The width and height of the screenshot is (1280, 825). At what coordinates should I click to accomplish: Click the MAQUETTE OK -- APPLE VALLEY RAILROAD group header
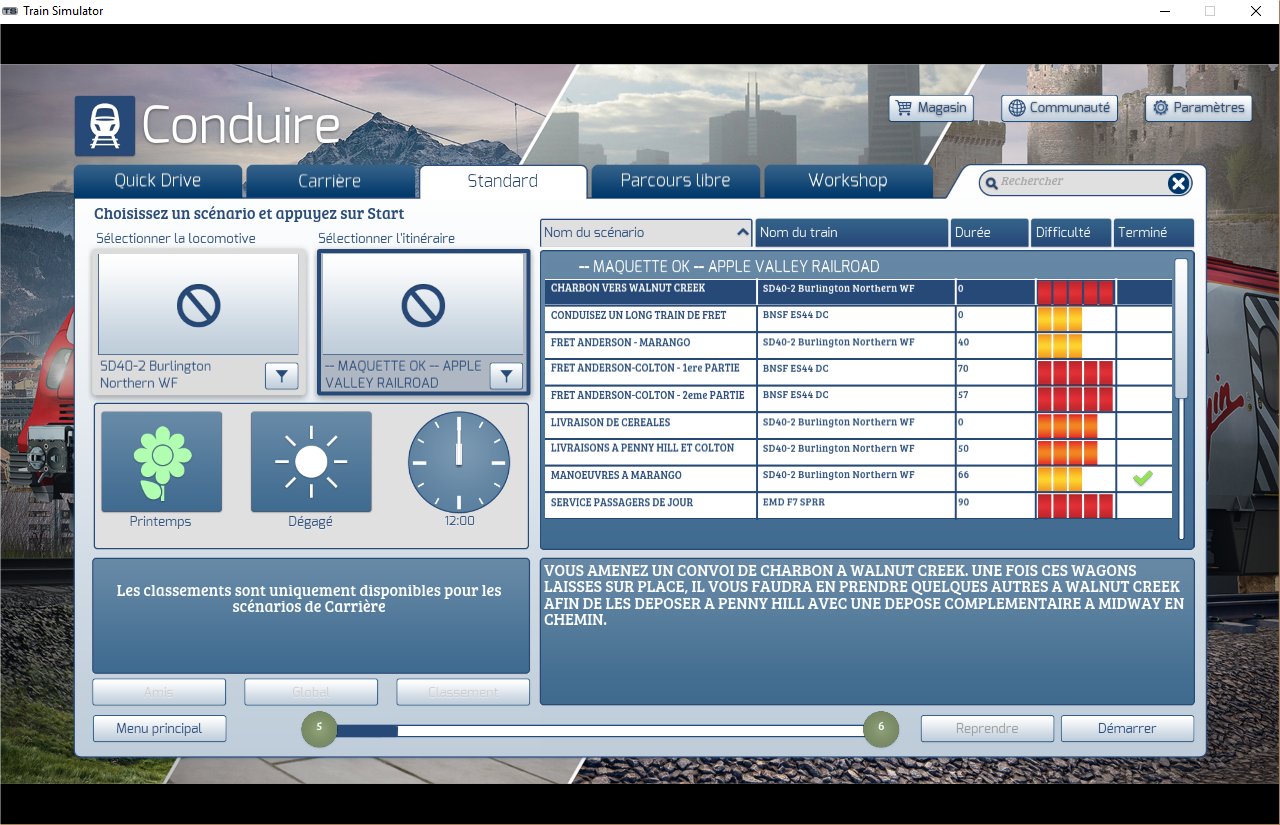tap(729, 267)
